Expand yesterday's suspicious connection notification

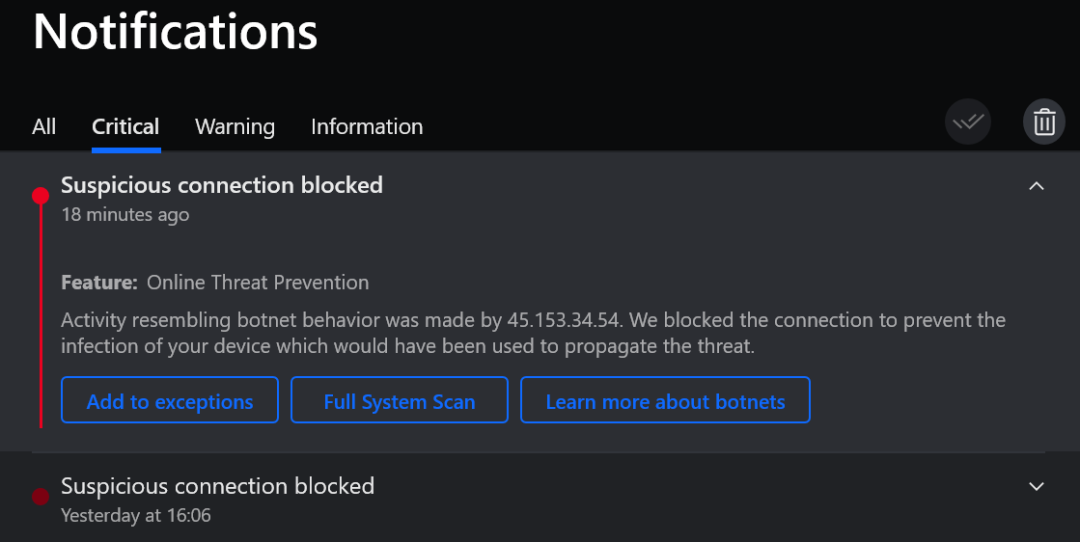(1037, 486)
